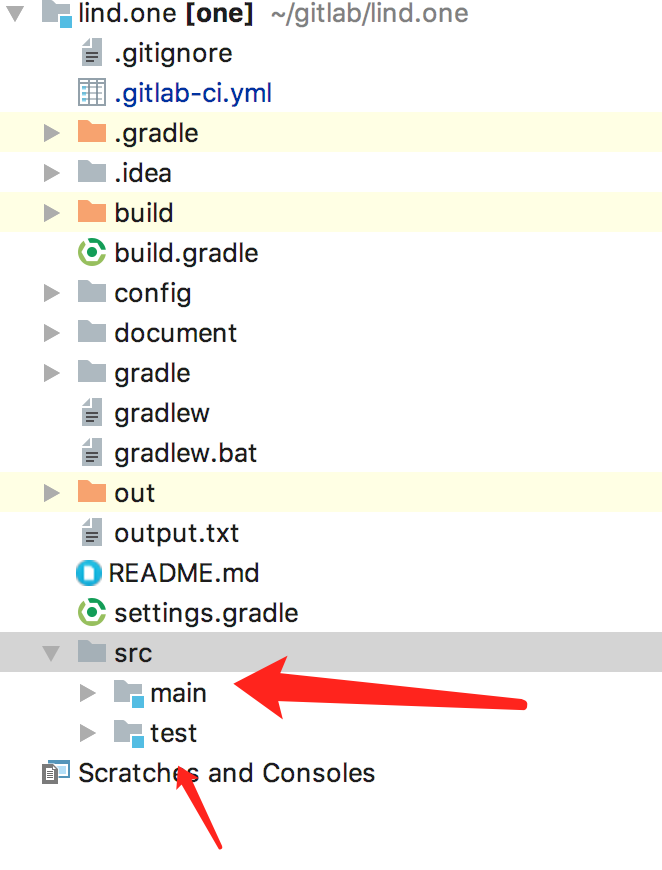Click the Gradle icon beside build.gradle
662x870 pixels.
click(91, 253)
